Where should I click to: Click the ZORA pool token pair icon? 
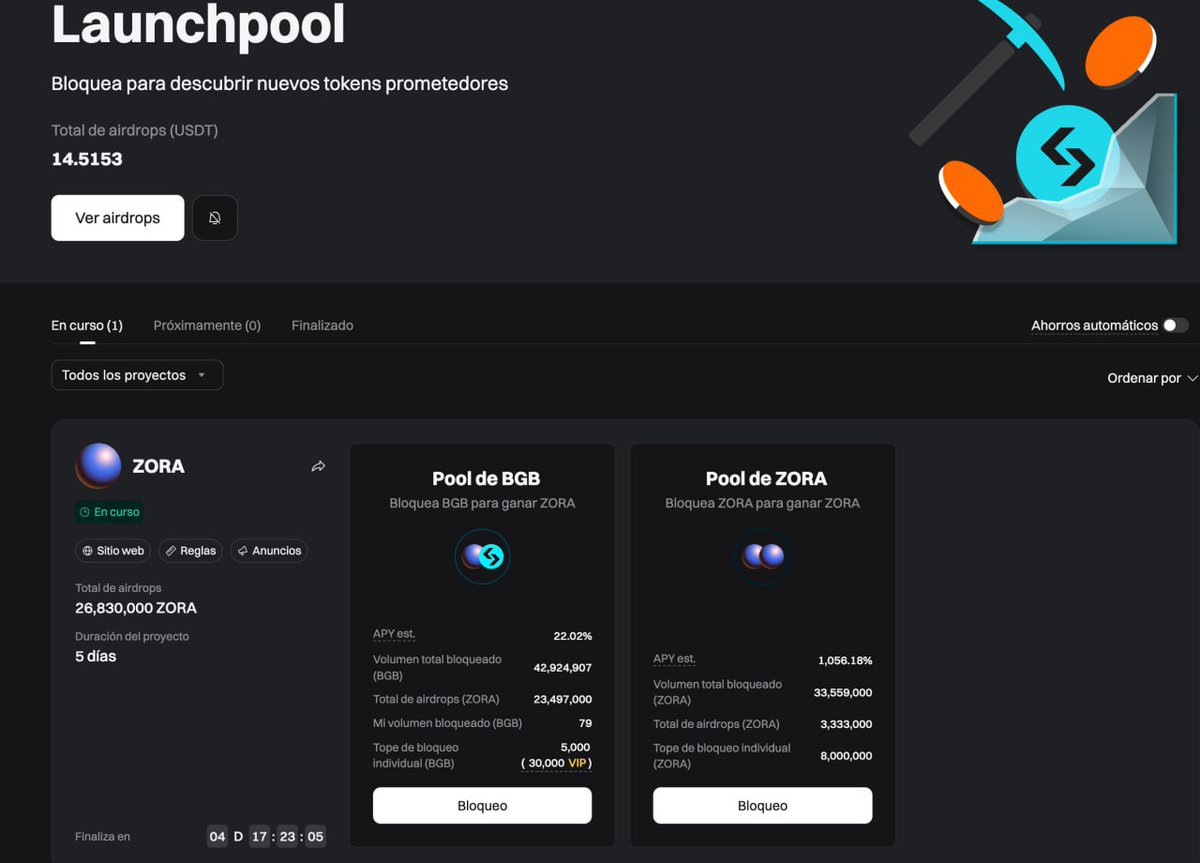762,556
